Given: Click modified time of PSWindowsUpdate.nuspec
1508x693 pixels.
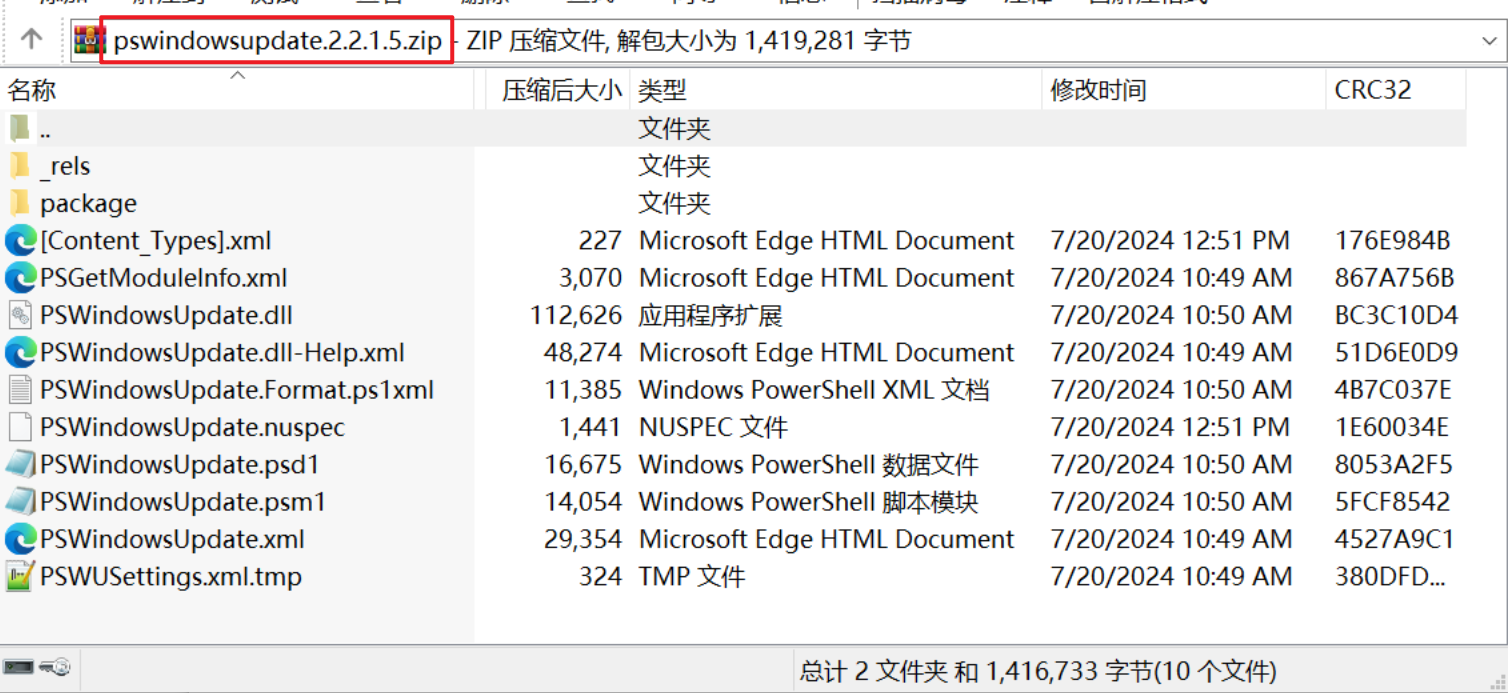Looking at the screenshot, I should tap(1170, 428).
